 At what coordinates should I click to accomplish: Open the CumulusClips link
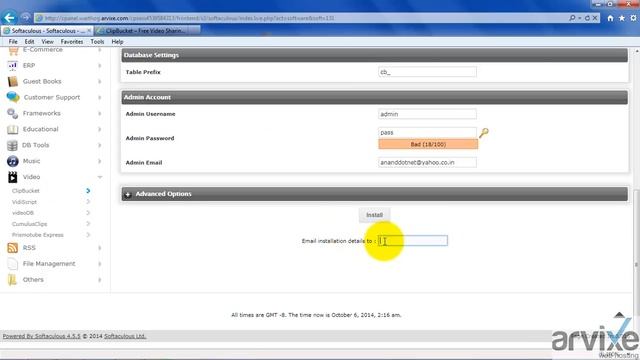[x=29, y=224]
